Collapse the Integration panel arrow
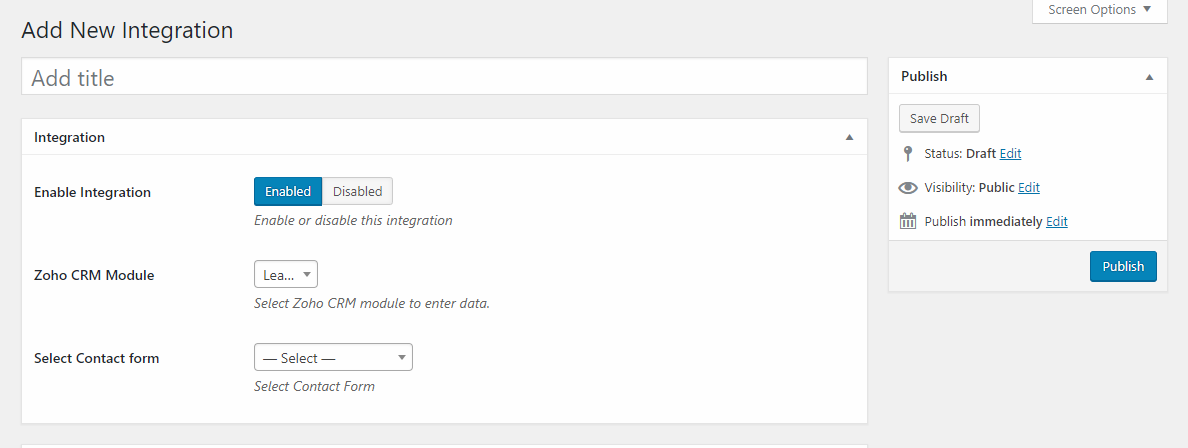The width and height of the screenshot is (1188, 448). [x=849, y=137]
